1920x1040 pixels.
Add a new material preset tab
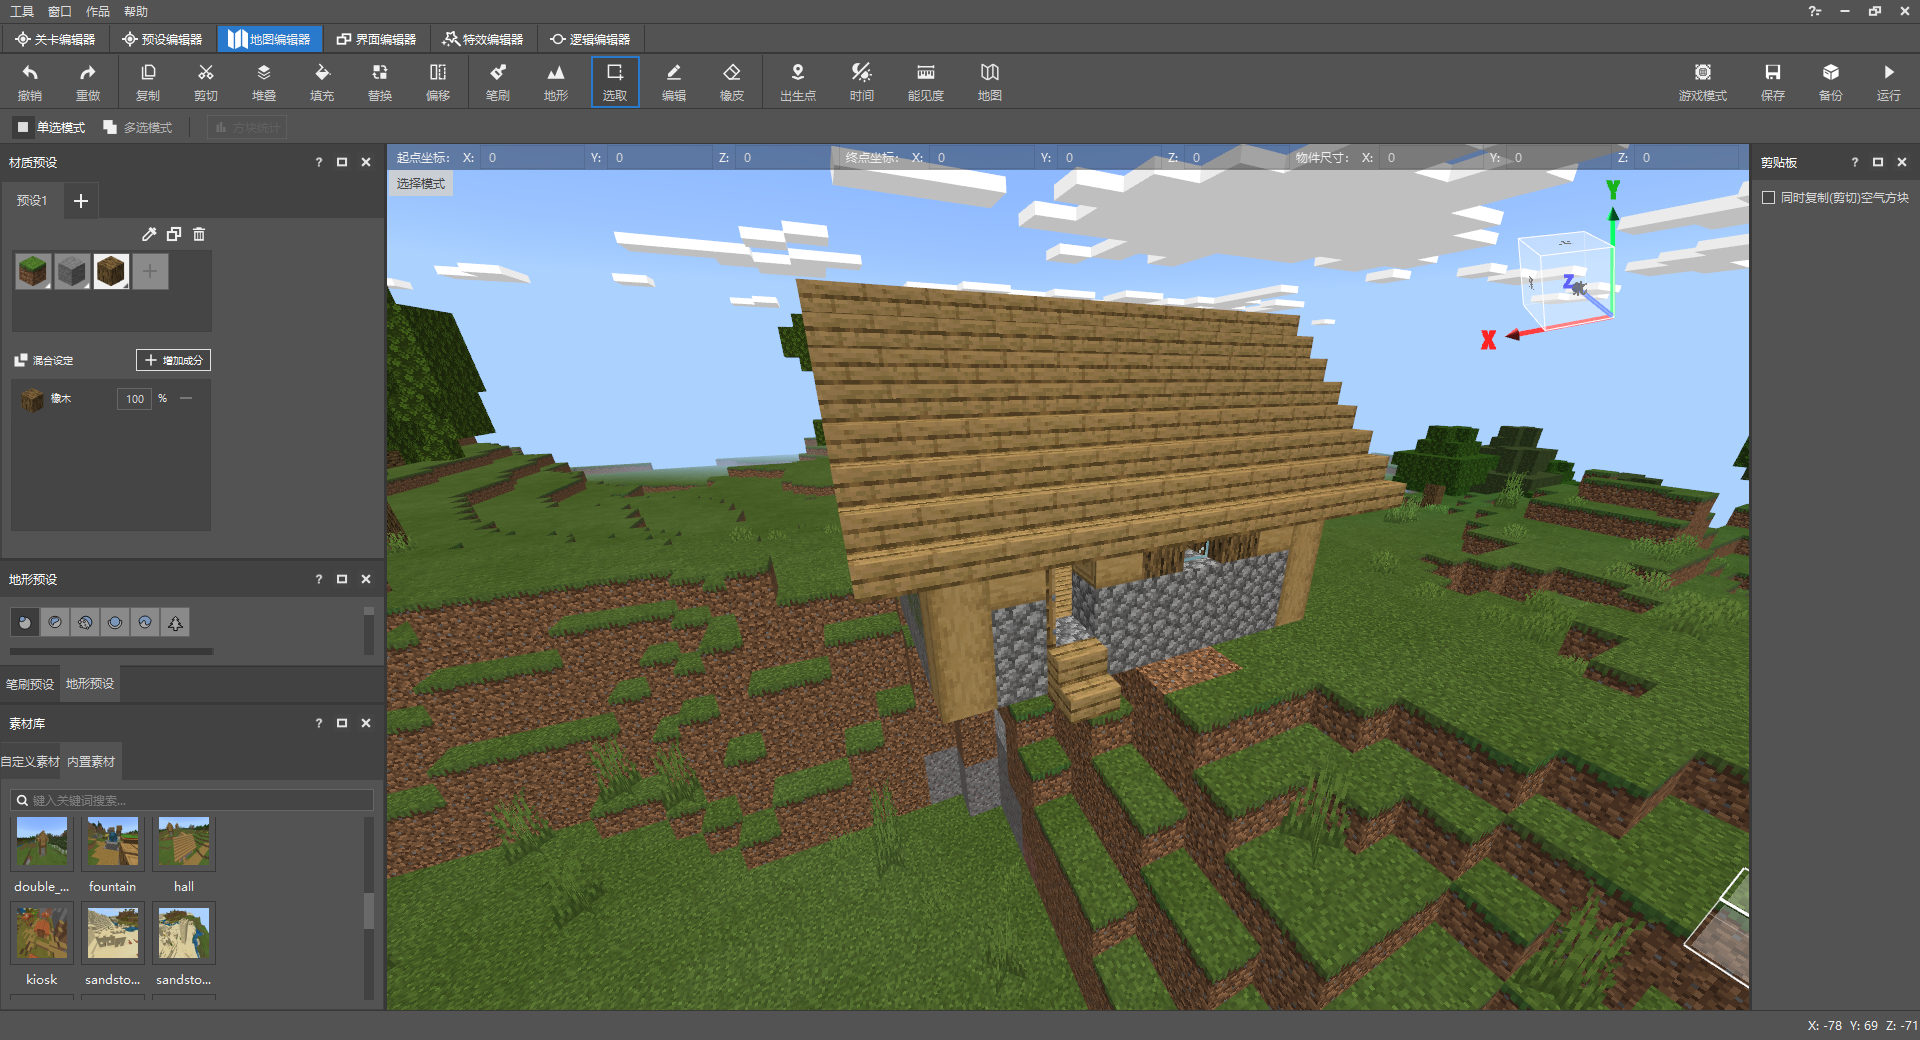(x=81, y=201)
